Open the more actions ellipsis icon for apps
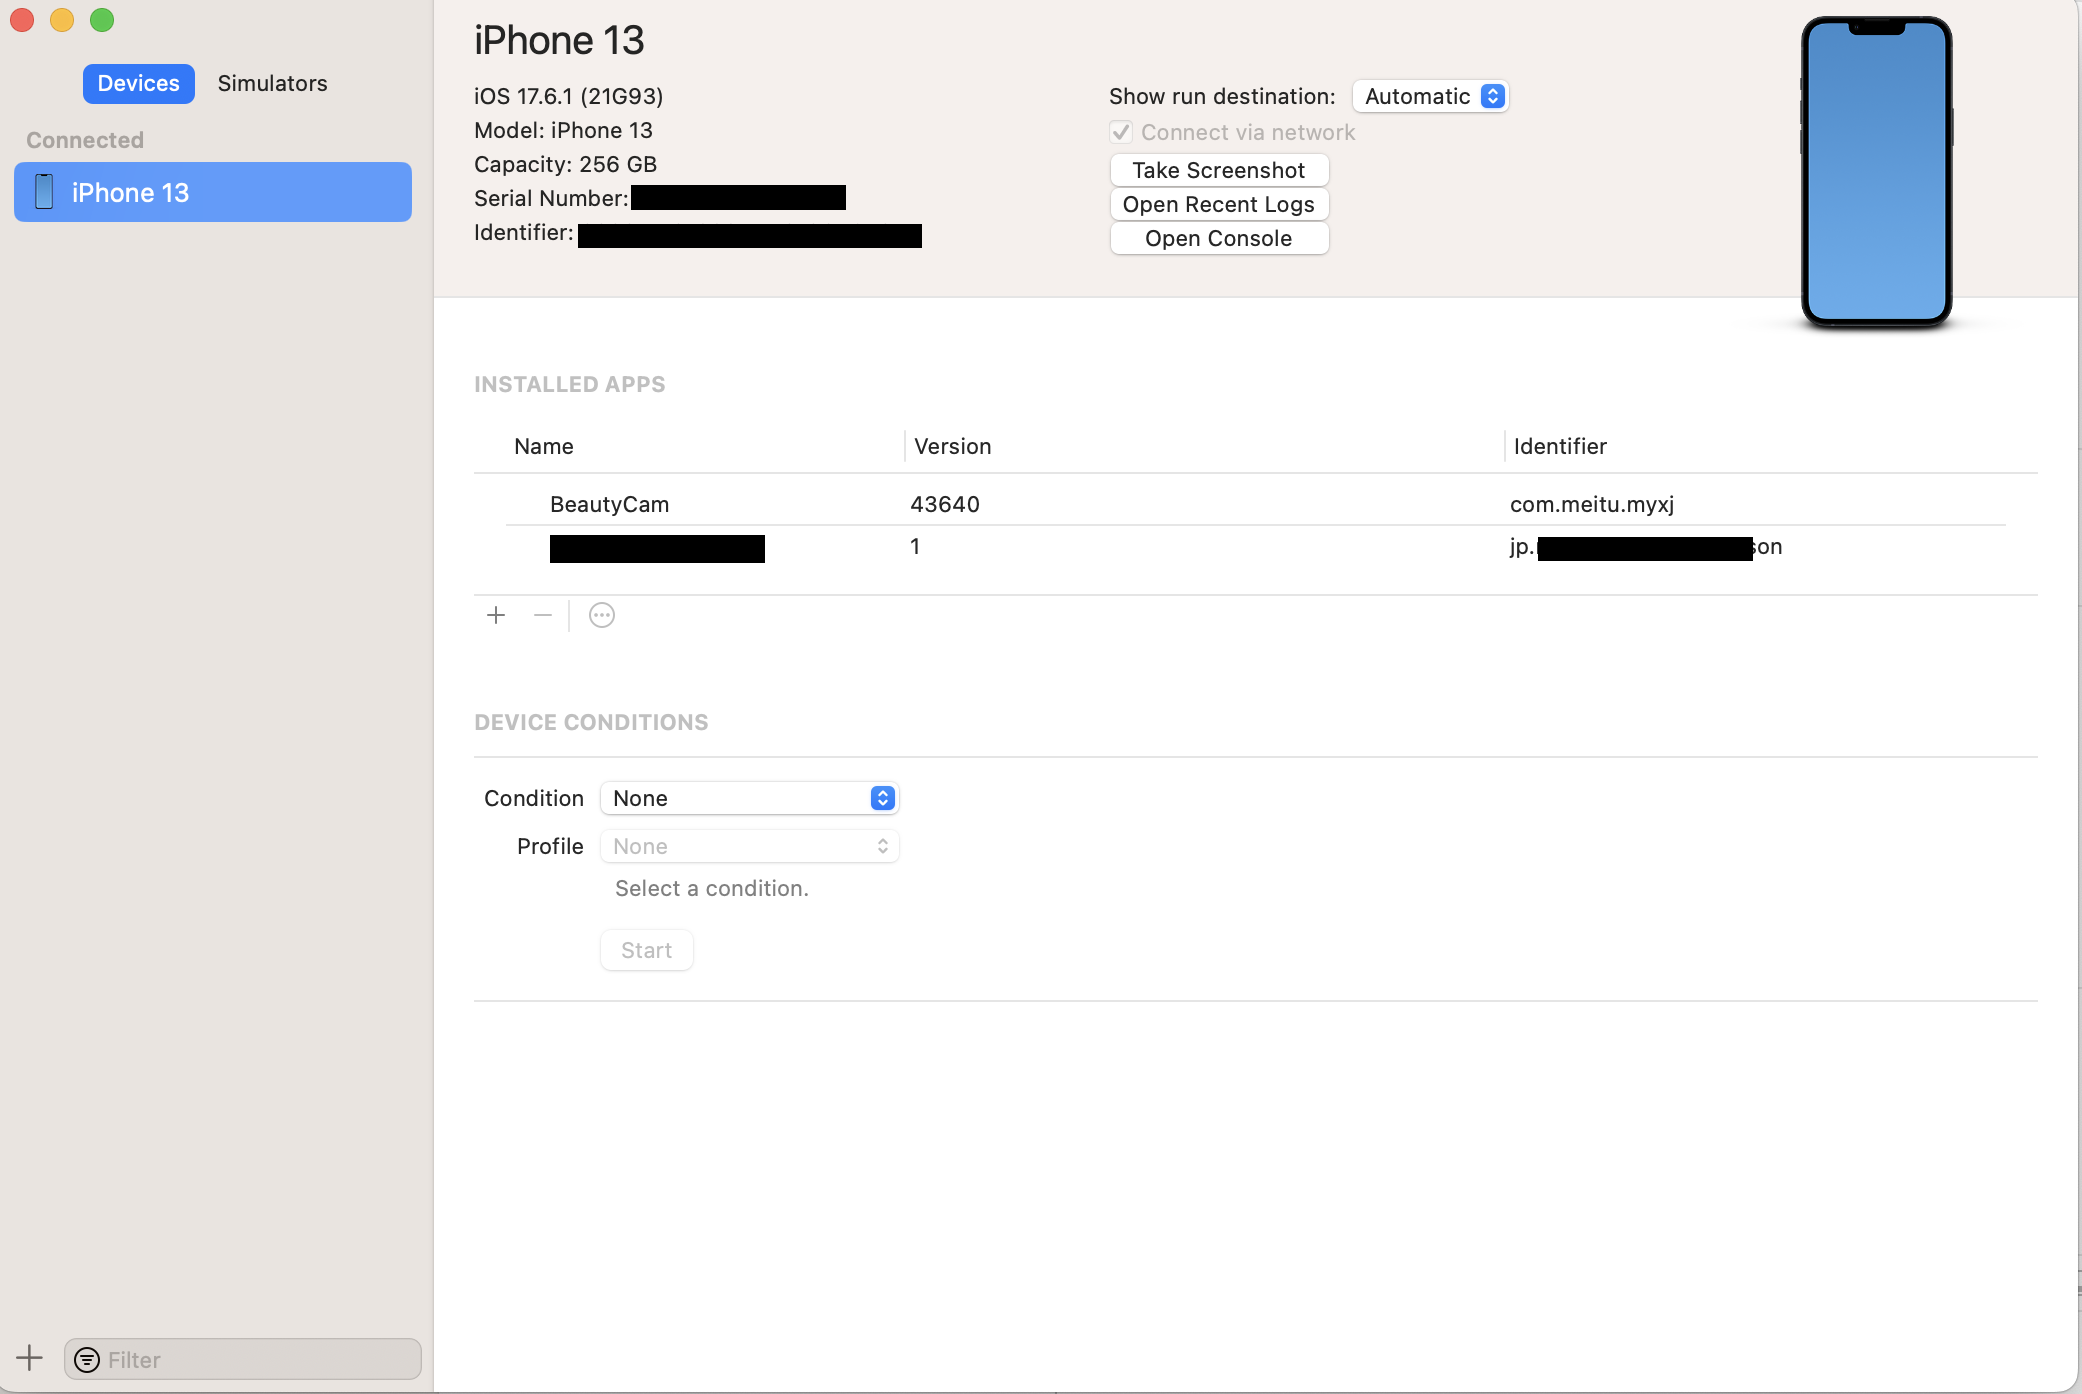The image size is (2082, 1394). 602,615
